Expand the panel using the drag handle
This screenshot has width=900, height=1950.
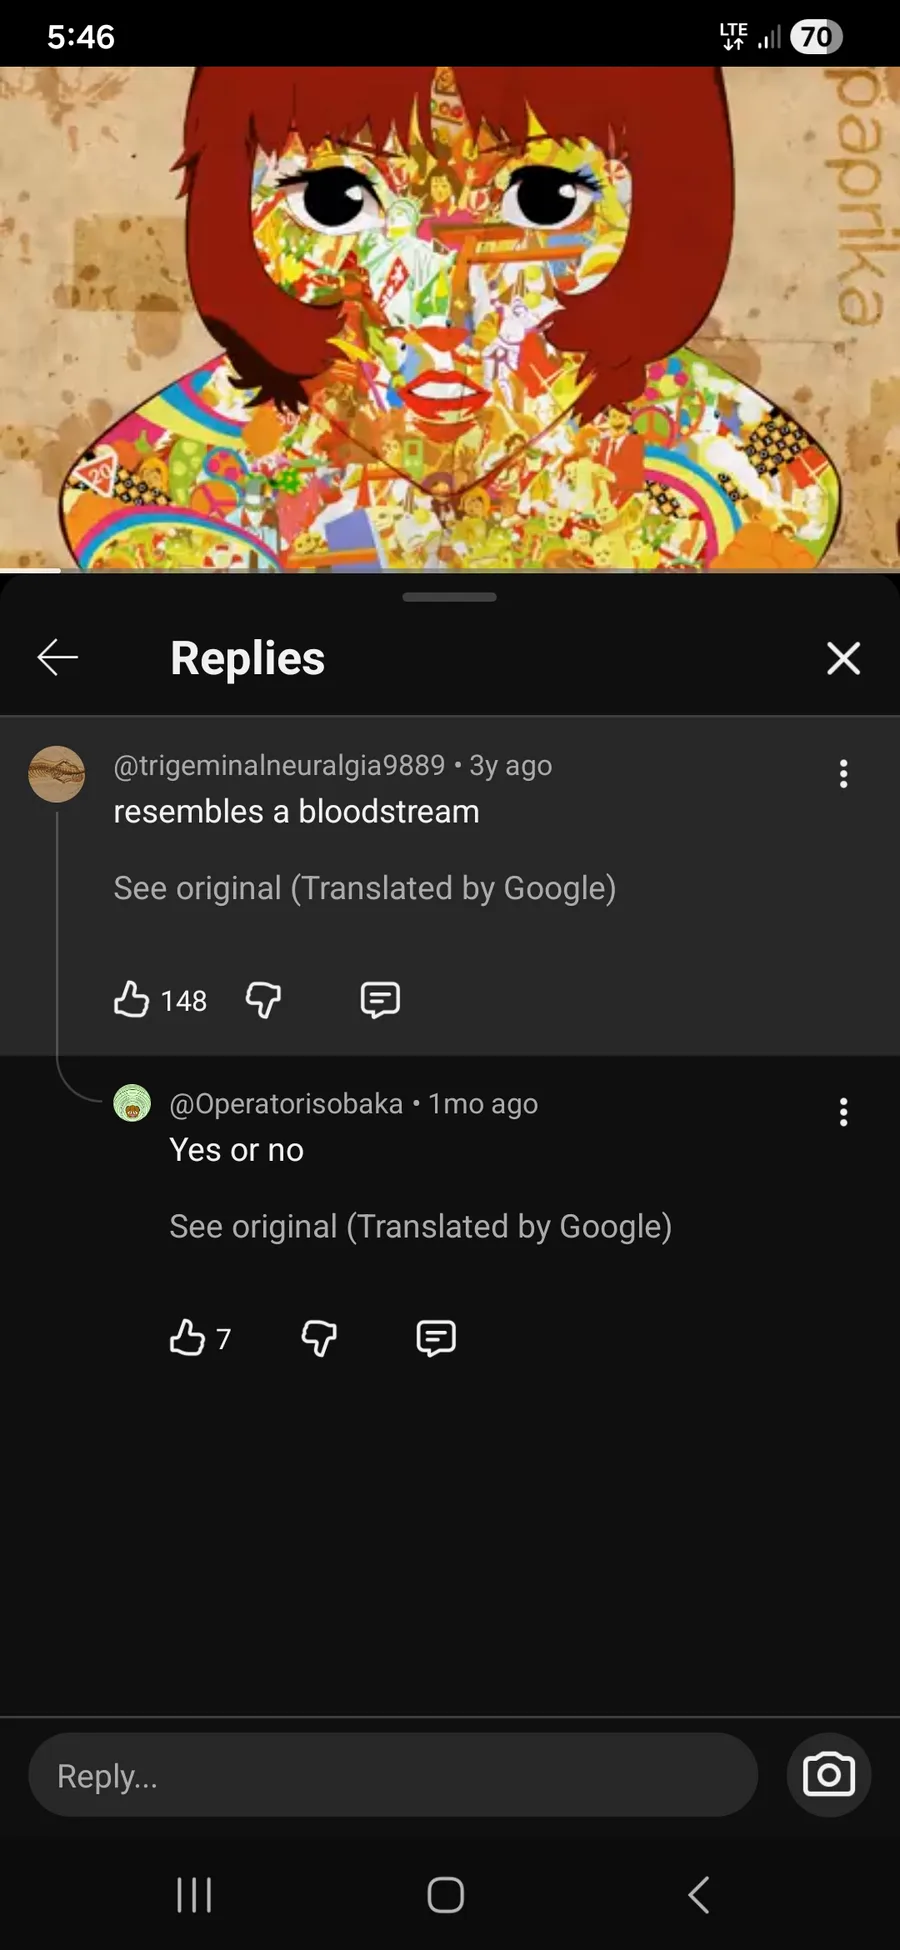click(x=450, y=597)
